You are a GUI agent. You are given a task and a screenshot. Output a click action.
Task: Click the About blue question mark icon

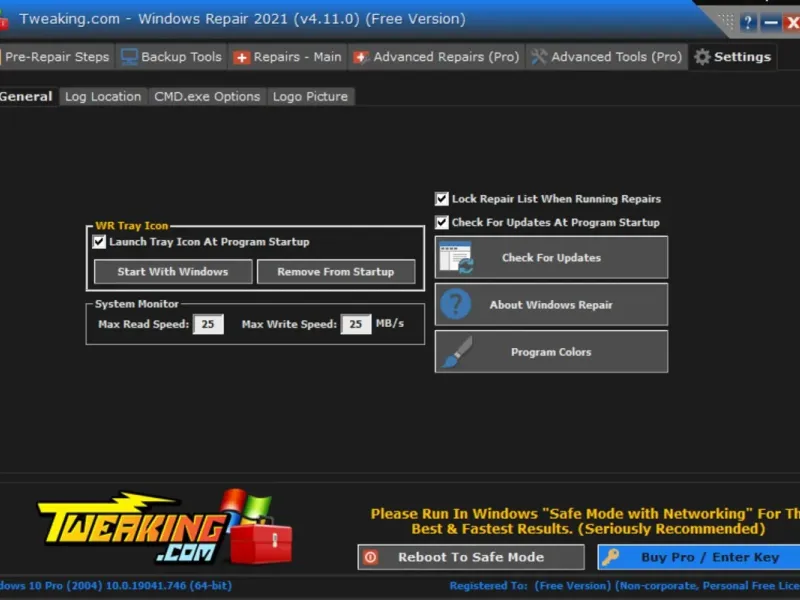[455, 305]
